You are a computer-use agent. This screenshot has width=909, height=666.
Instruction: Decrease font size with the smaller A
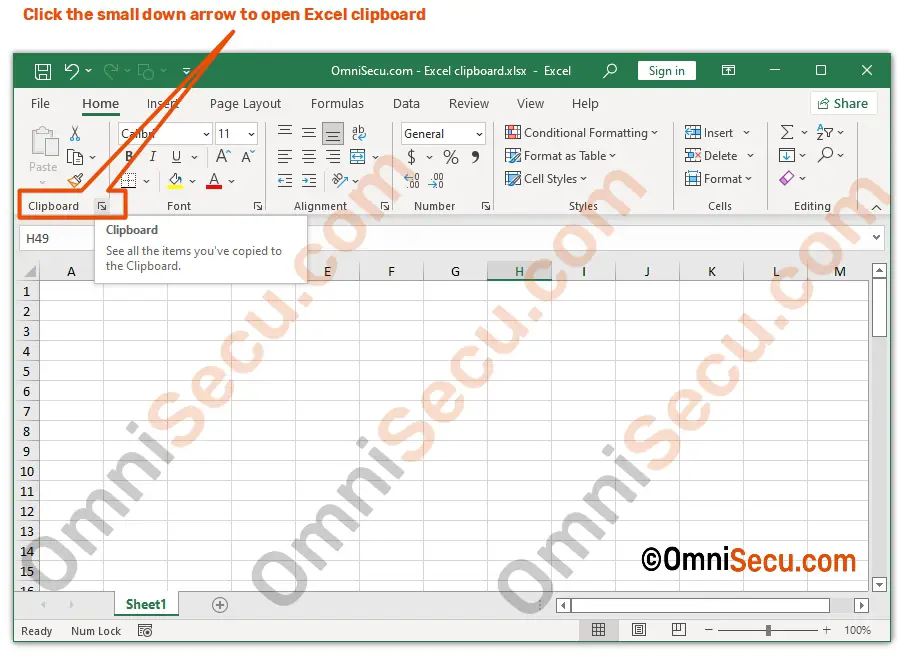point(248,157)
